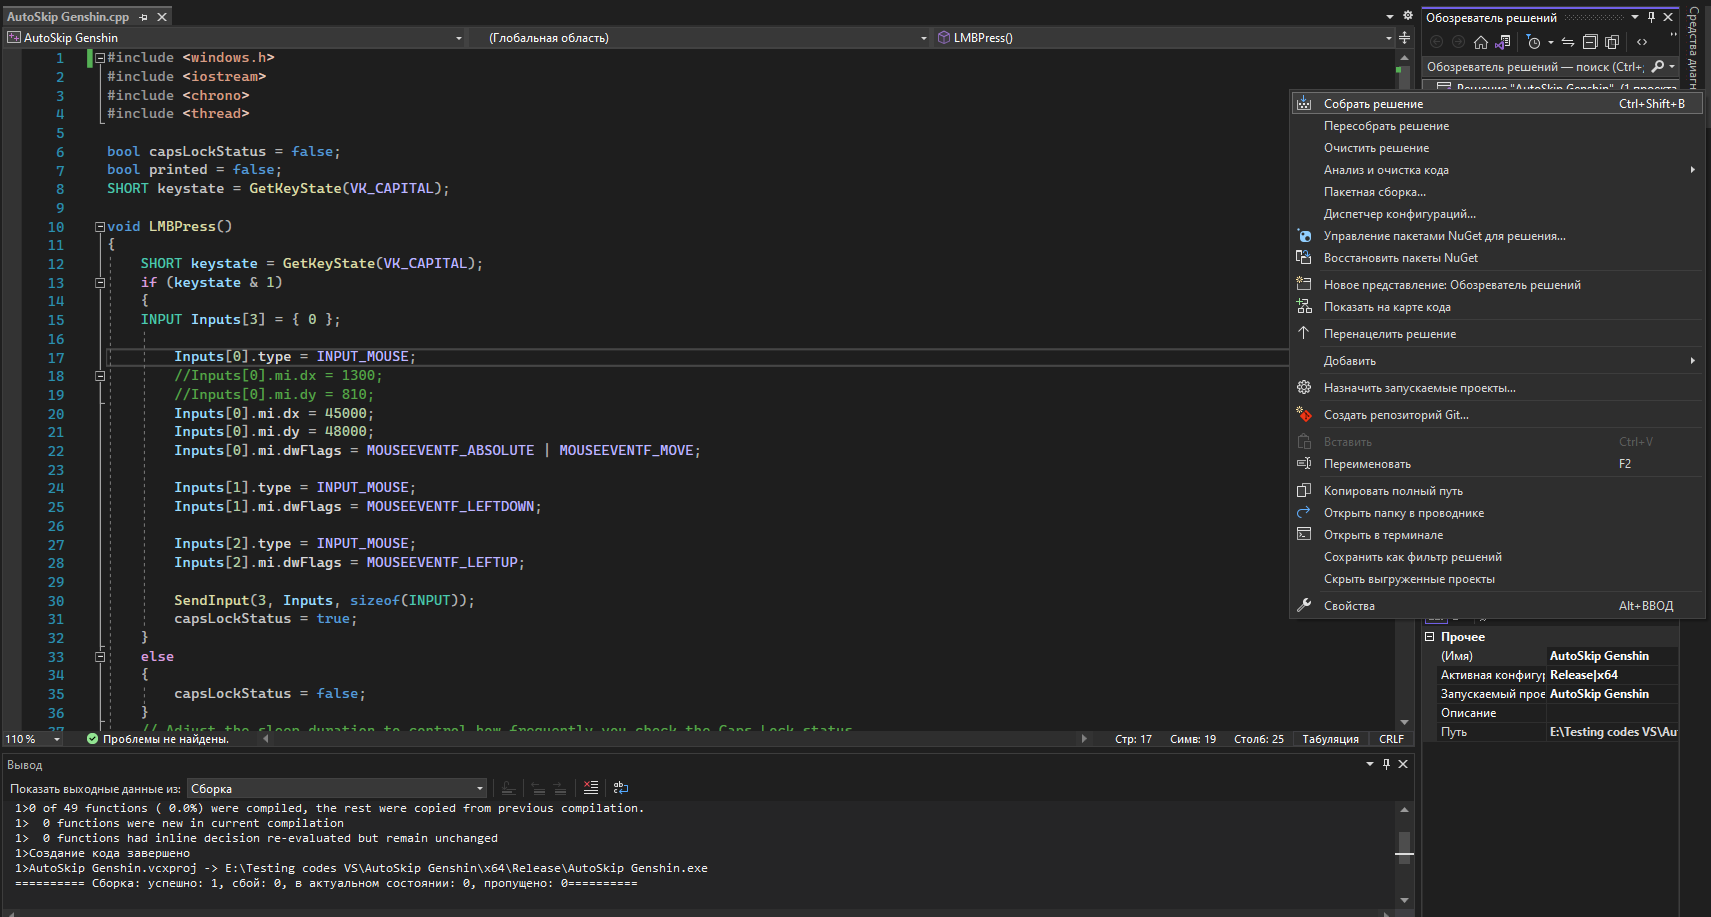Open the 110 % zoom level dropdown
The width and height of the screenshot is (1711, 917).
point(57,740)
